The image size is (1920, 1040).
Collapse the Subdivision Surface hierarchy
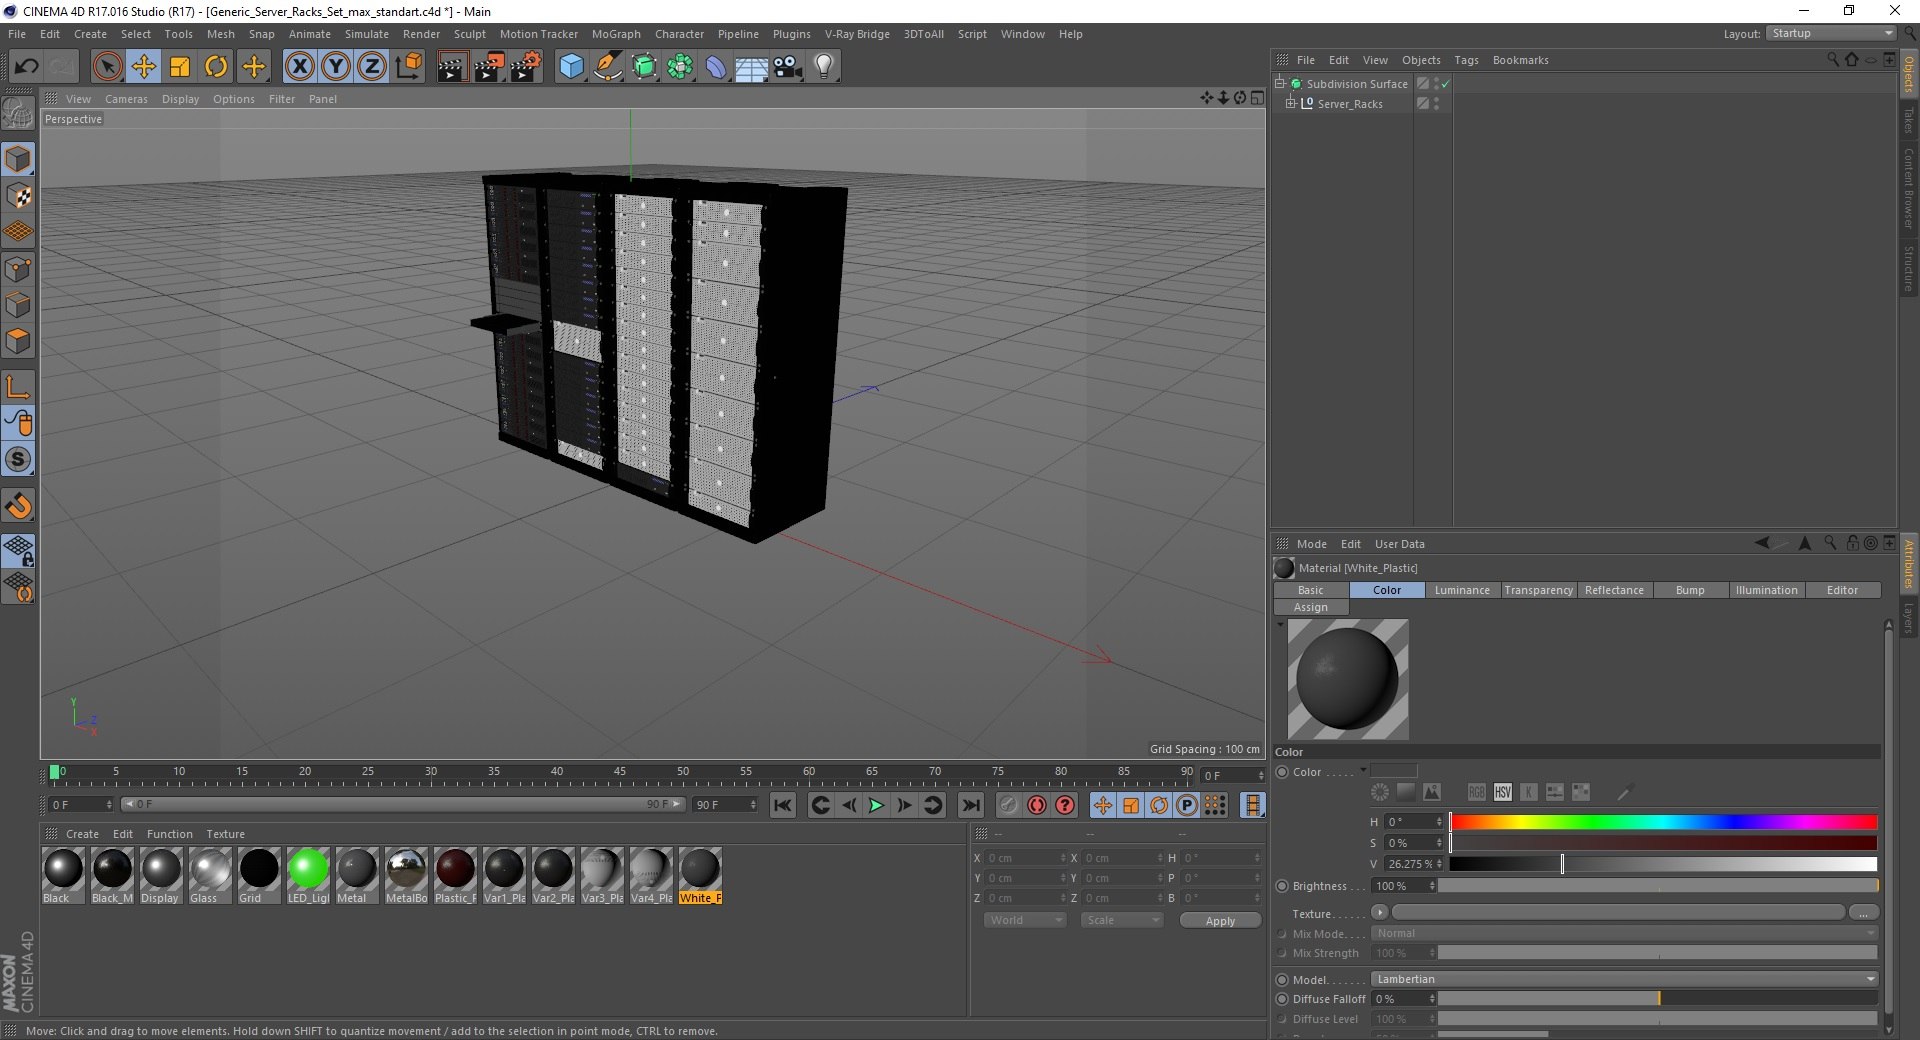[x=1279, y=83]
